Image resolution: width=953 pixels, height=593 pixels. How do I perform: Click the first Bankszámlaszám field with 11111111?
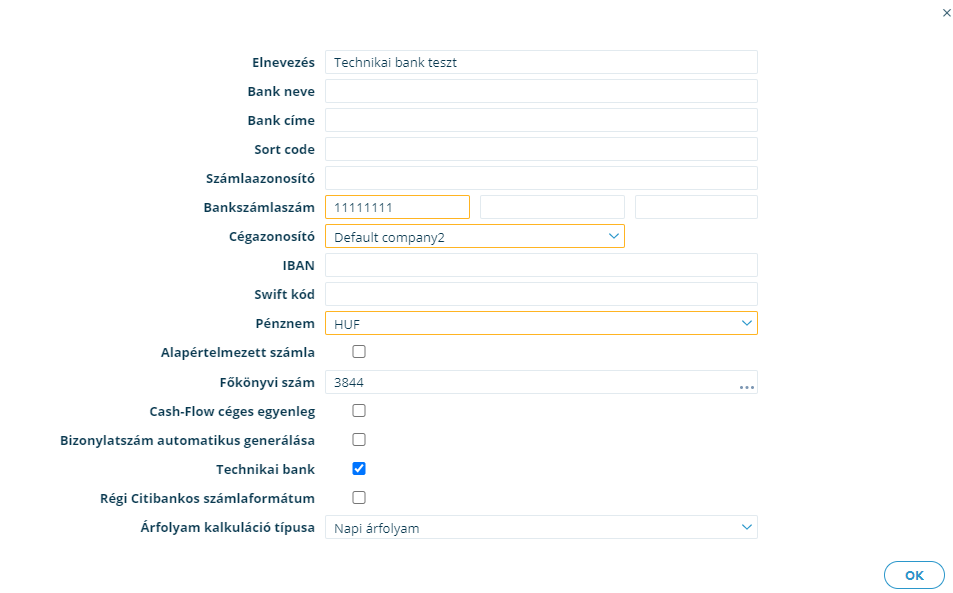pos(397,207)
